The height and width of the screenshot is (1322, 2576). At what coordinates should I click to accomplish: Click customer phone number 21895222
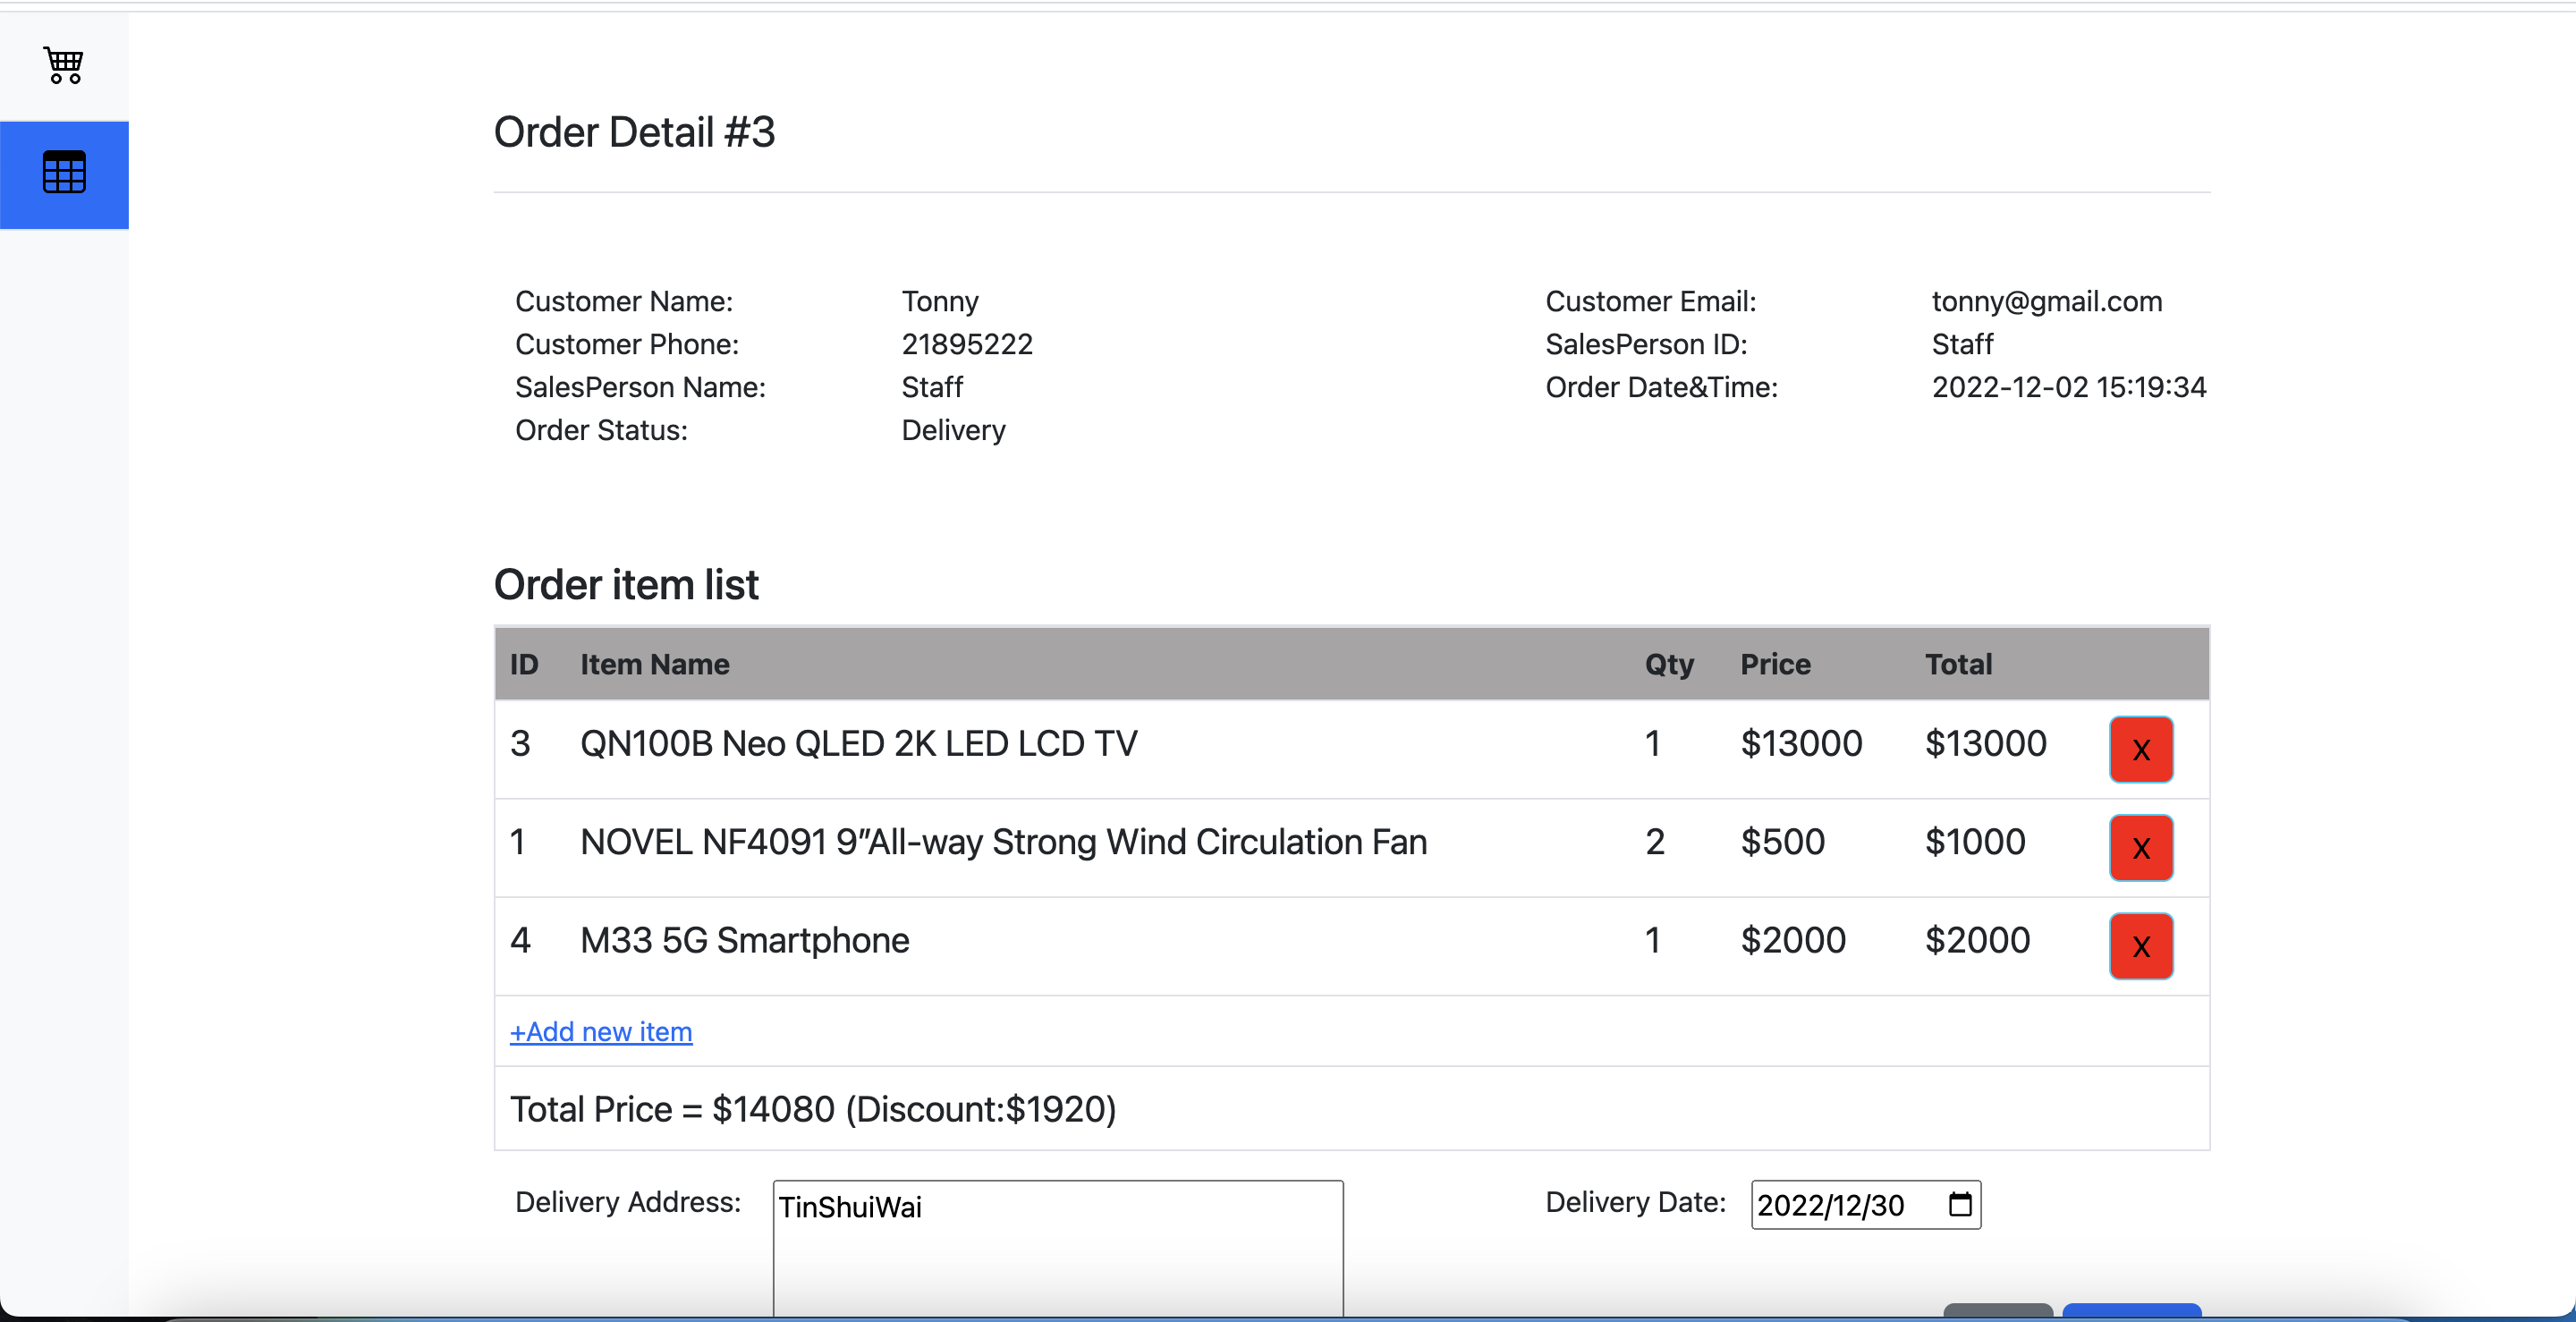click(x=966, y=344)
